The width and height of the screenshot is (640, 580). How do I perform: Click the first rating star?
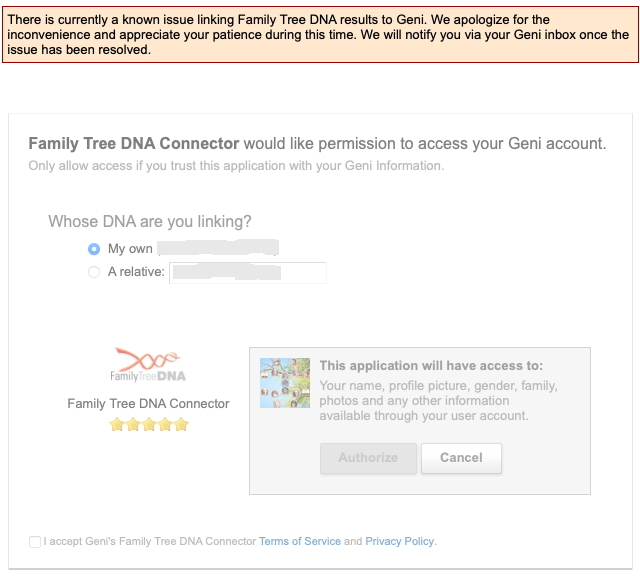[116, 424]
